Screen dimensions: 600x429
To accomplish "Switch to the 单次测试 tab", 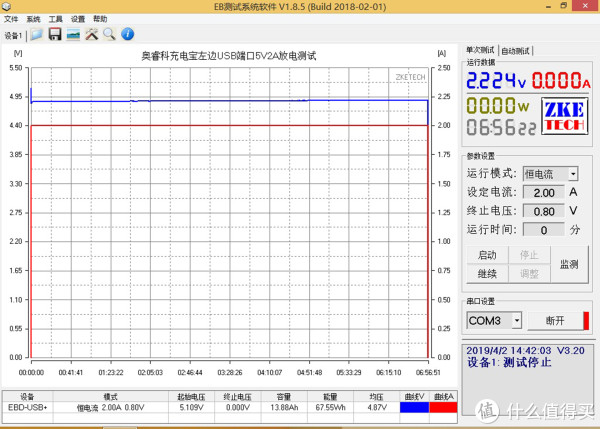I will tap(480, 50).
